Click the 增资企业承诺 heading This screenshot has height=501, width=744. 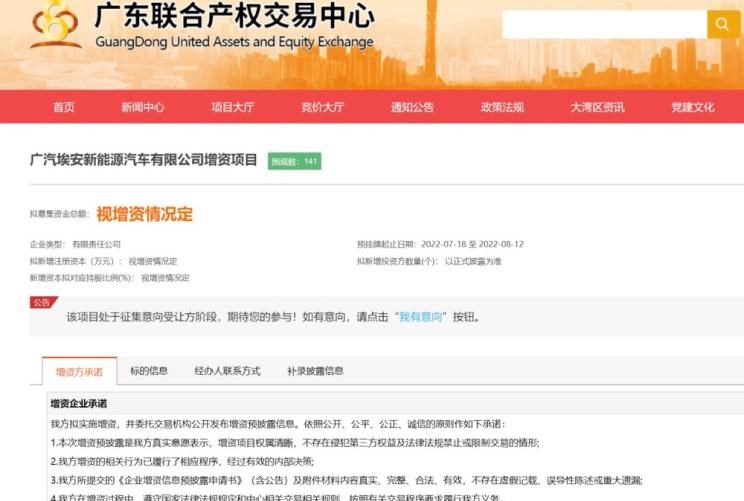(x=79, y=404)
